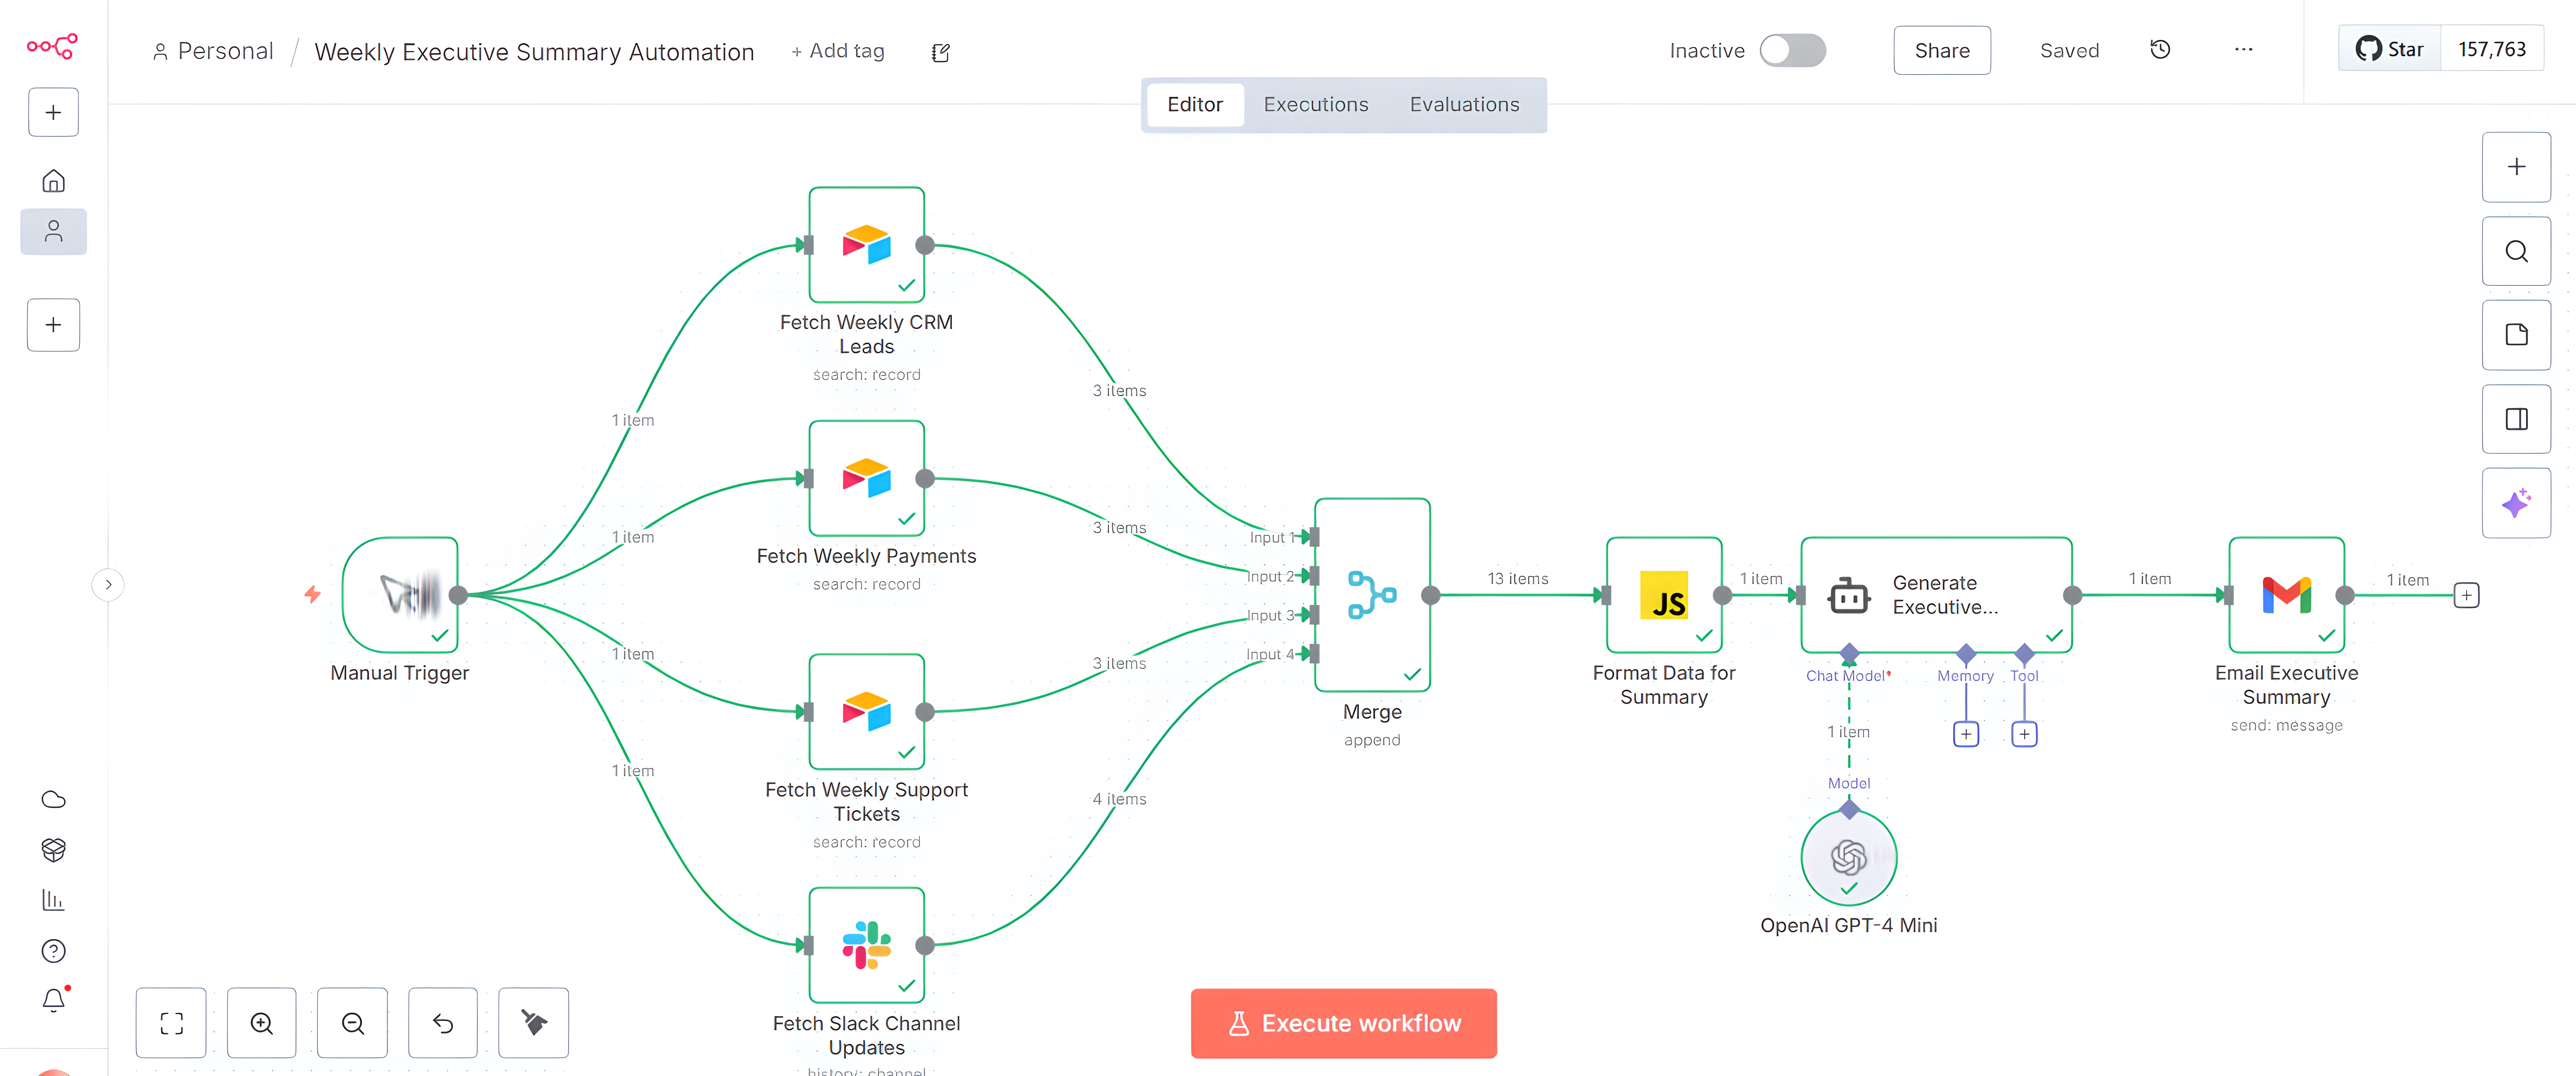Zoom out on the canvas

pyautogui.click(x=352, y=1023)
